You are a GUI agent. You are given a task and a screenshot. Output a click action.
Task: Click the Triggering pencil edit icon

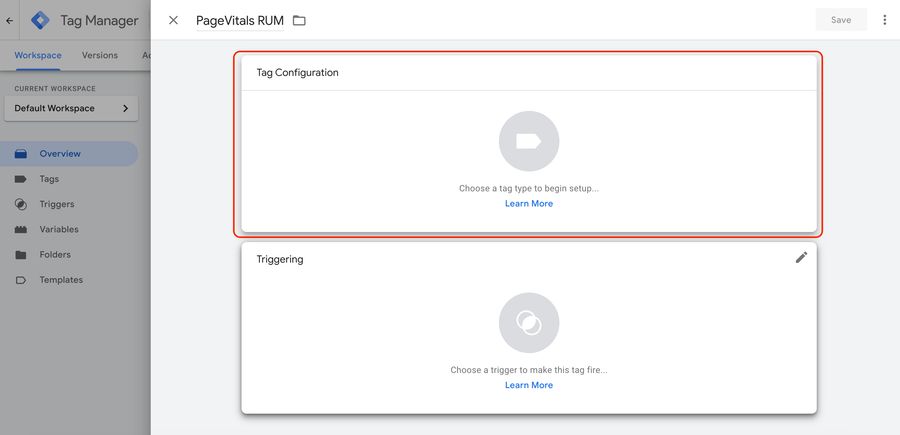point(801,258)
